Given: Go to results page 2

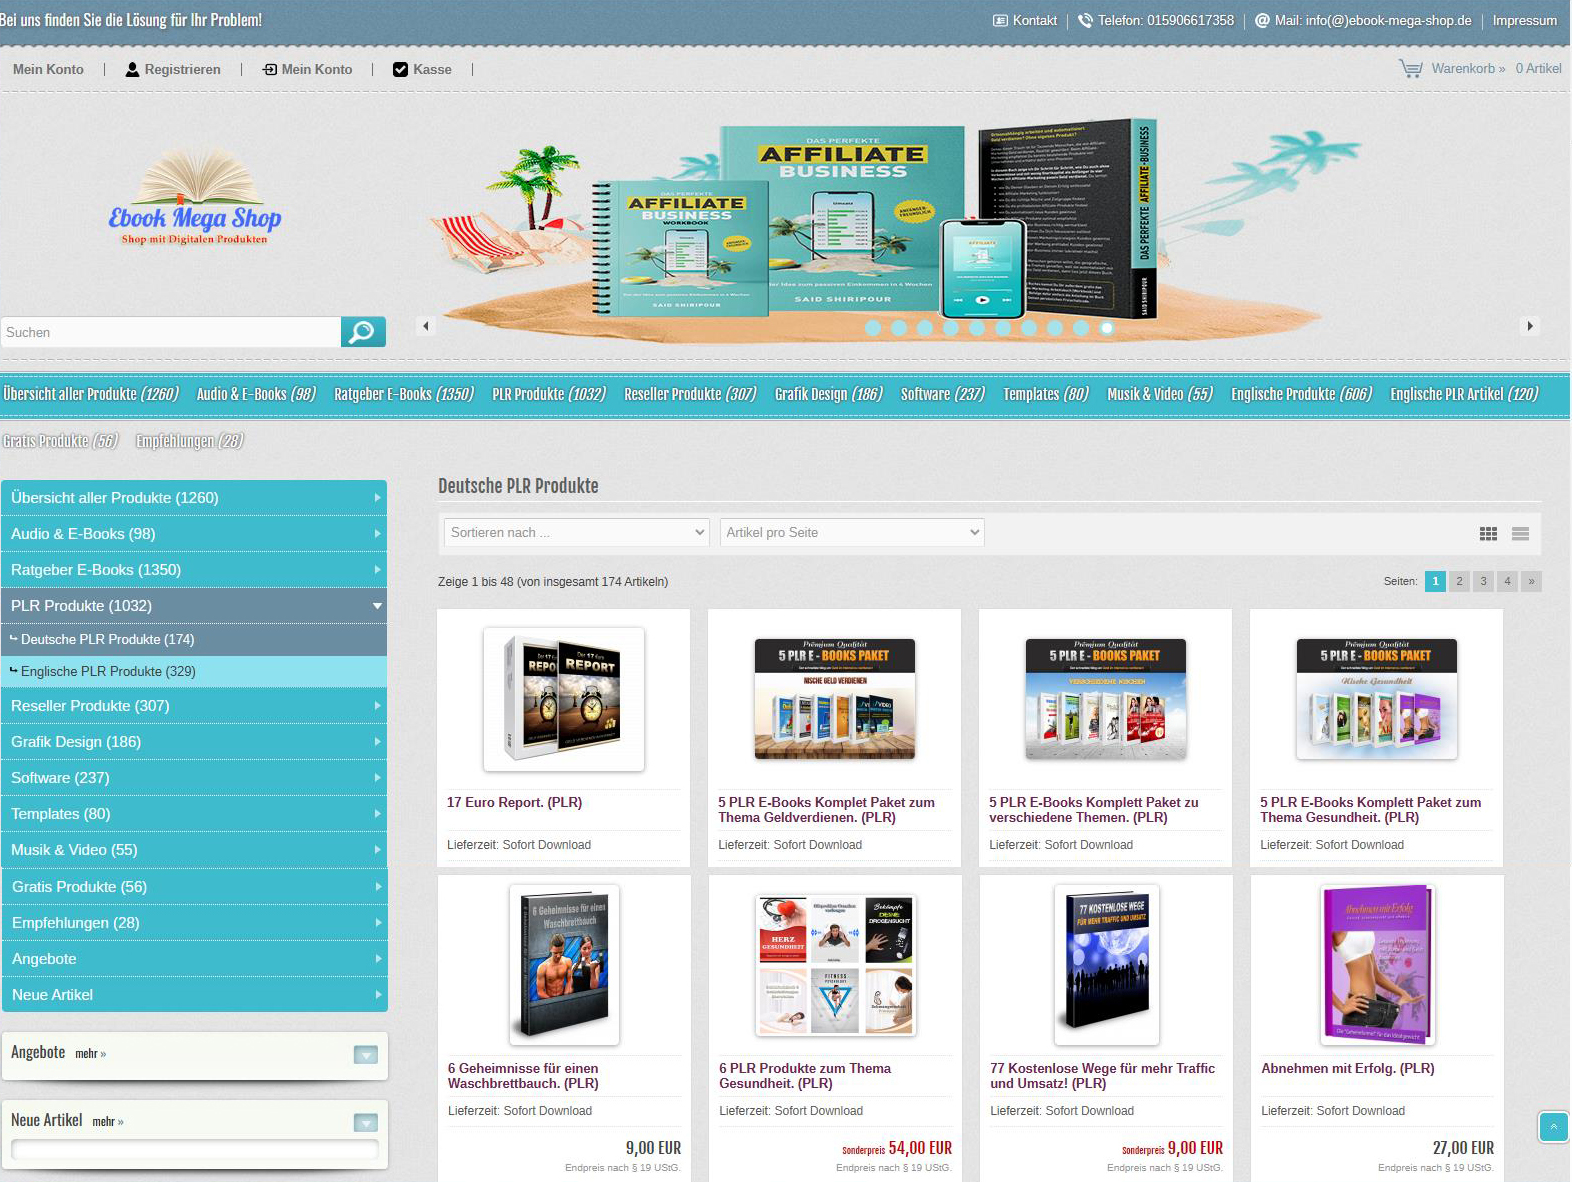Looking at the screenshot, I should [1459, 581].
